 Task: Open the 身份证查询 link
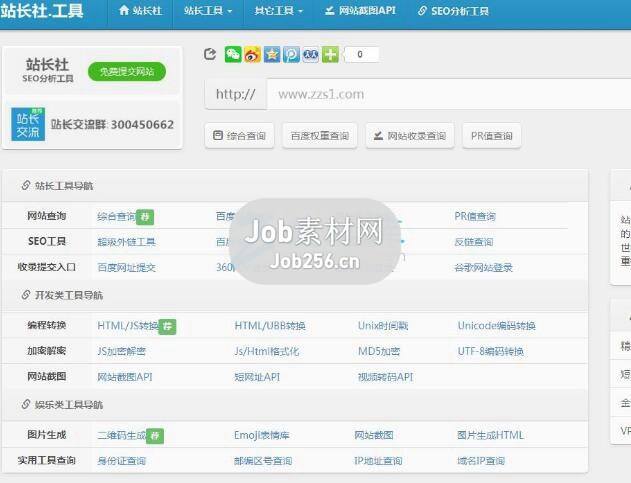(122, 461)
